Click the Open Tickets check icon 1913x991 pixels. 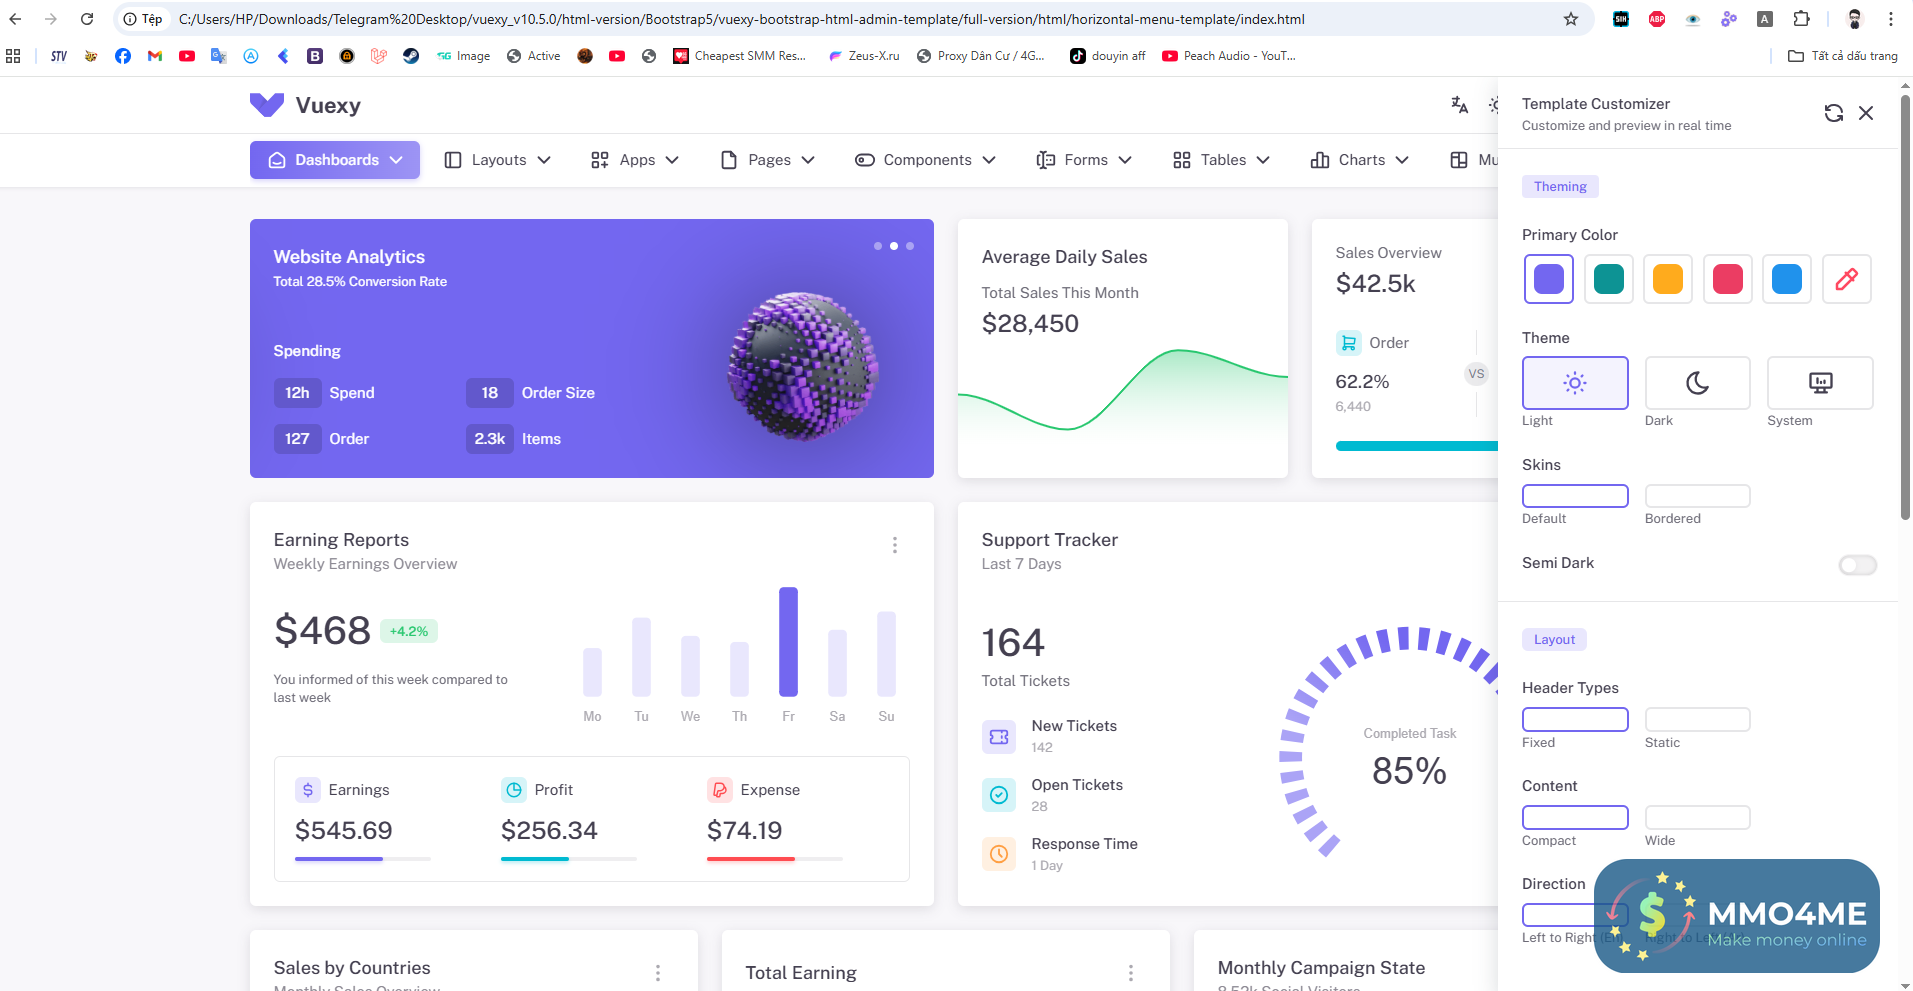[x=999, y=795]
